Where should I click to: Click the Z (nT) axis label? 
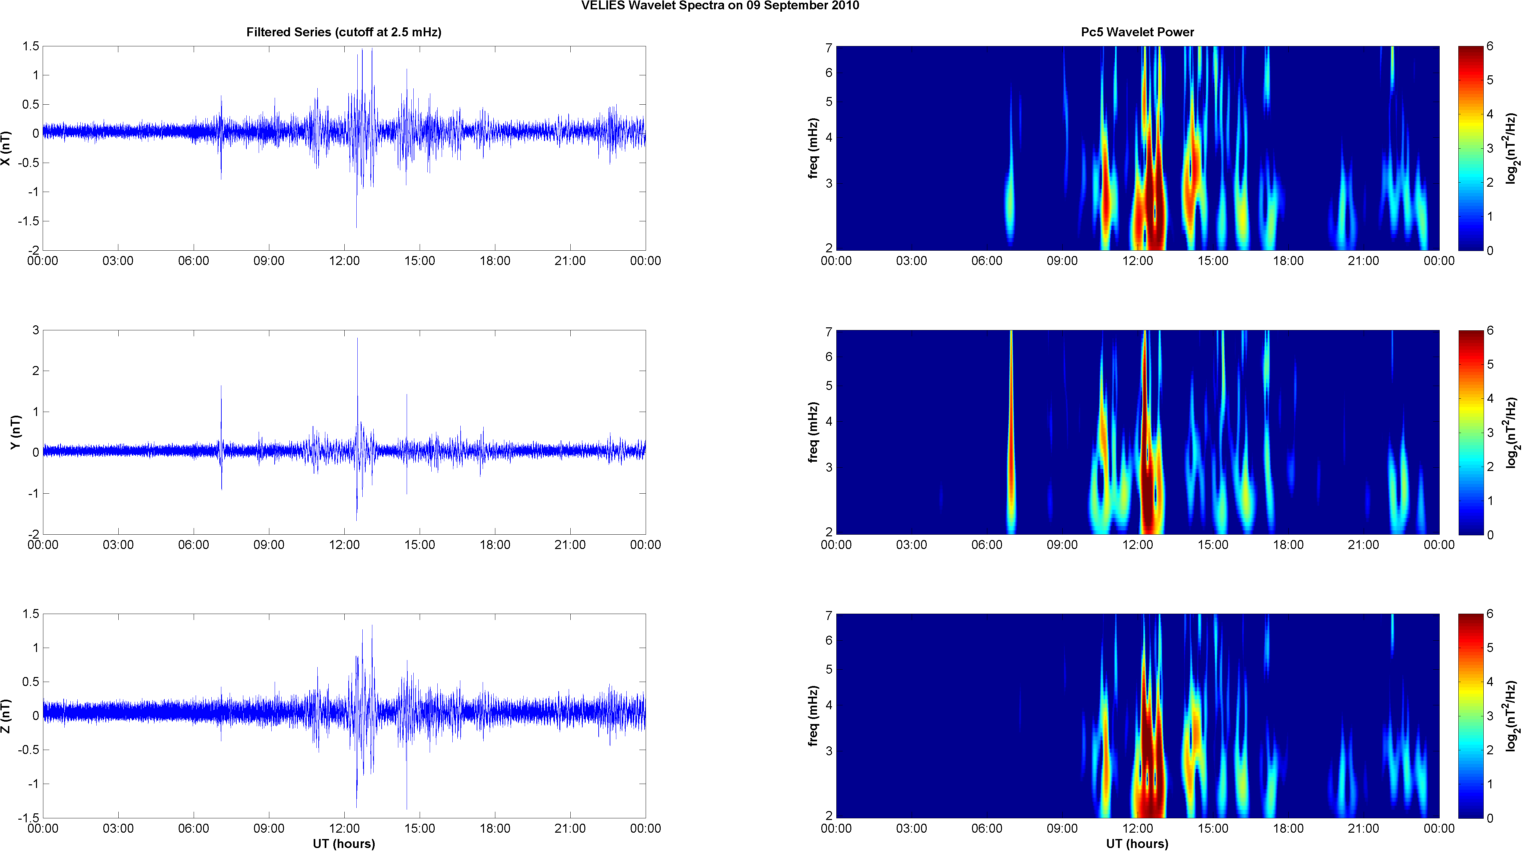click(x=6, y=716)
